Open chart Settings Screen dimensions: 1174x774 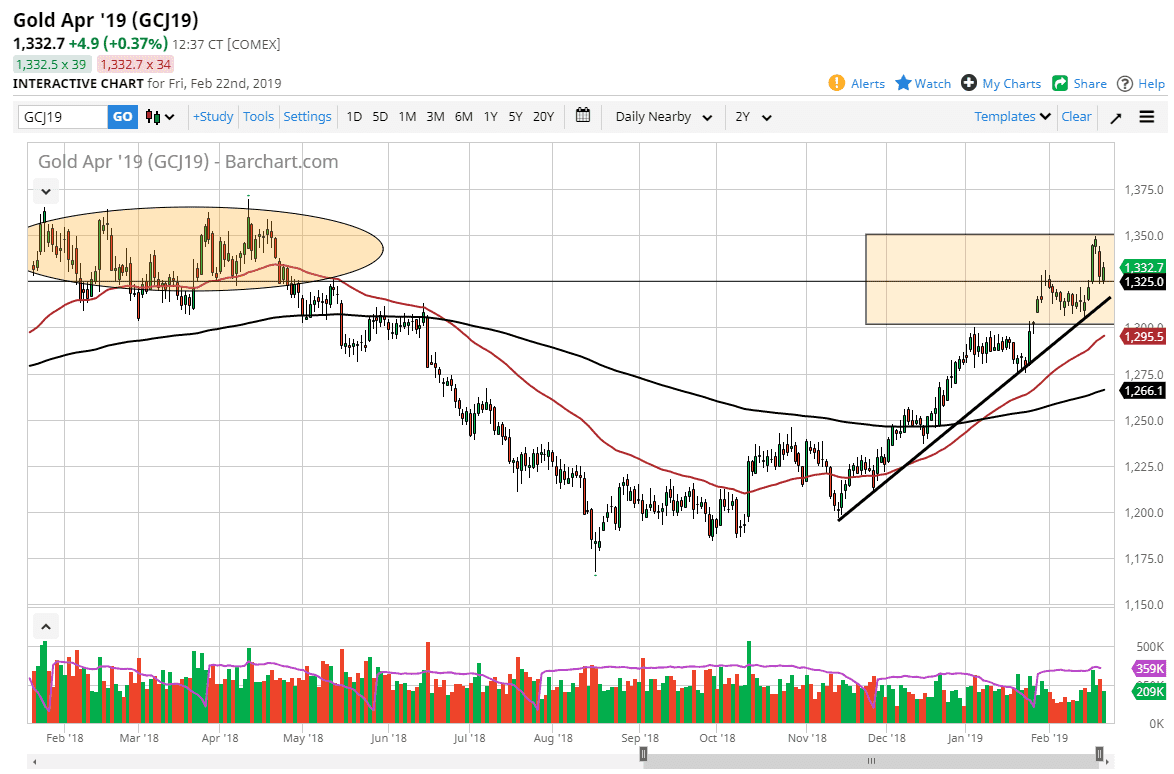click(307, 117)
